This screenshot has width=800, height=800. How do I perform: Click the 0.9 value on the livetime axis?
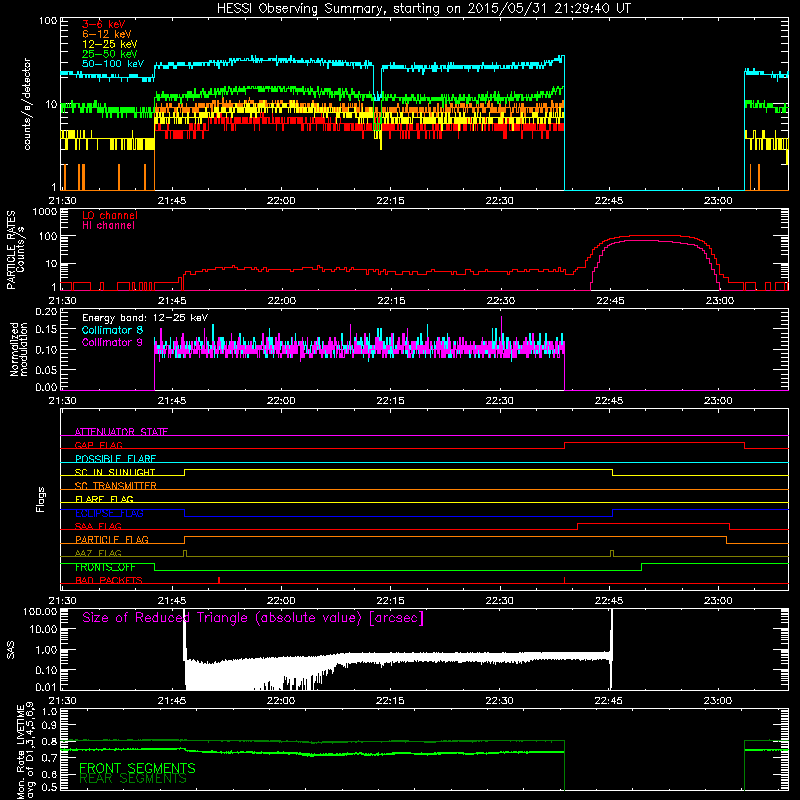click(x=49, y=725)
